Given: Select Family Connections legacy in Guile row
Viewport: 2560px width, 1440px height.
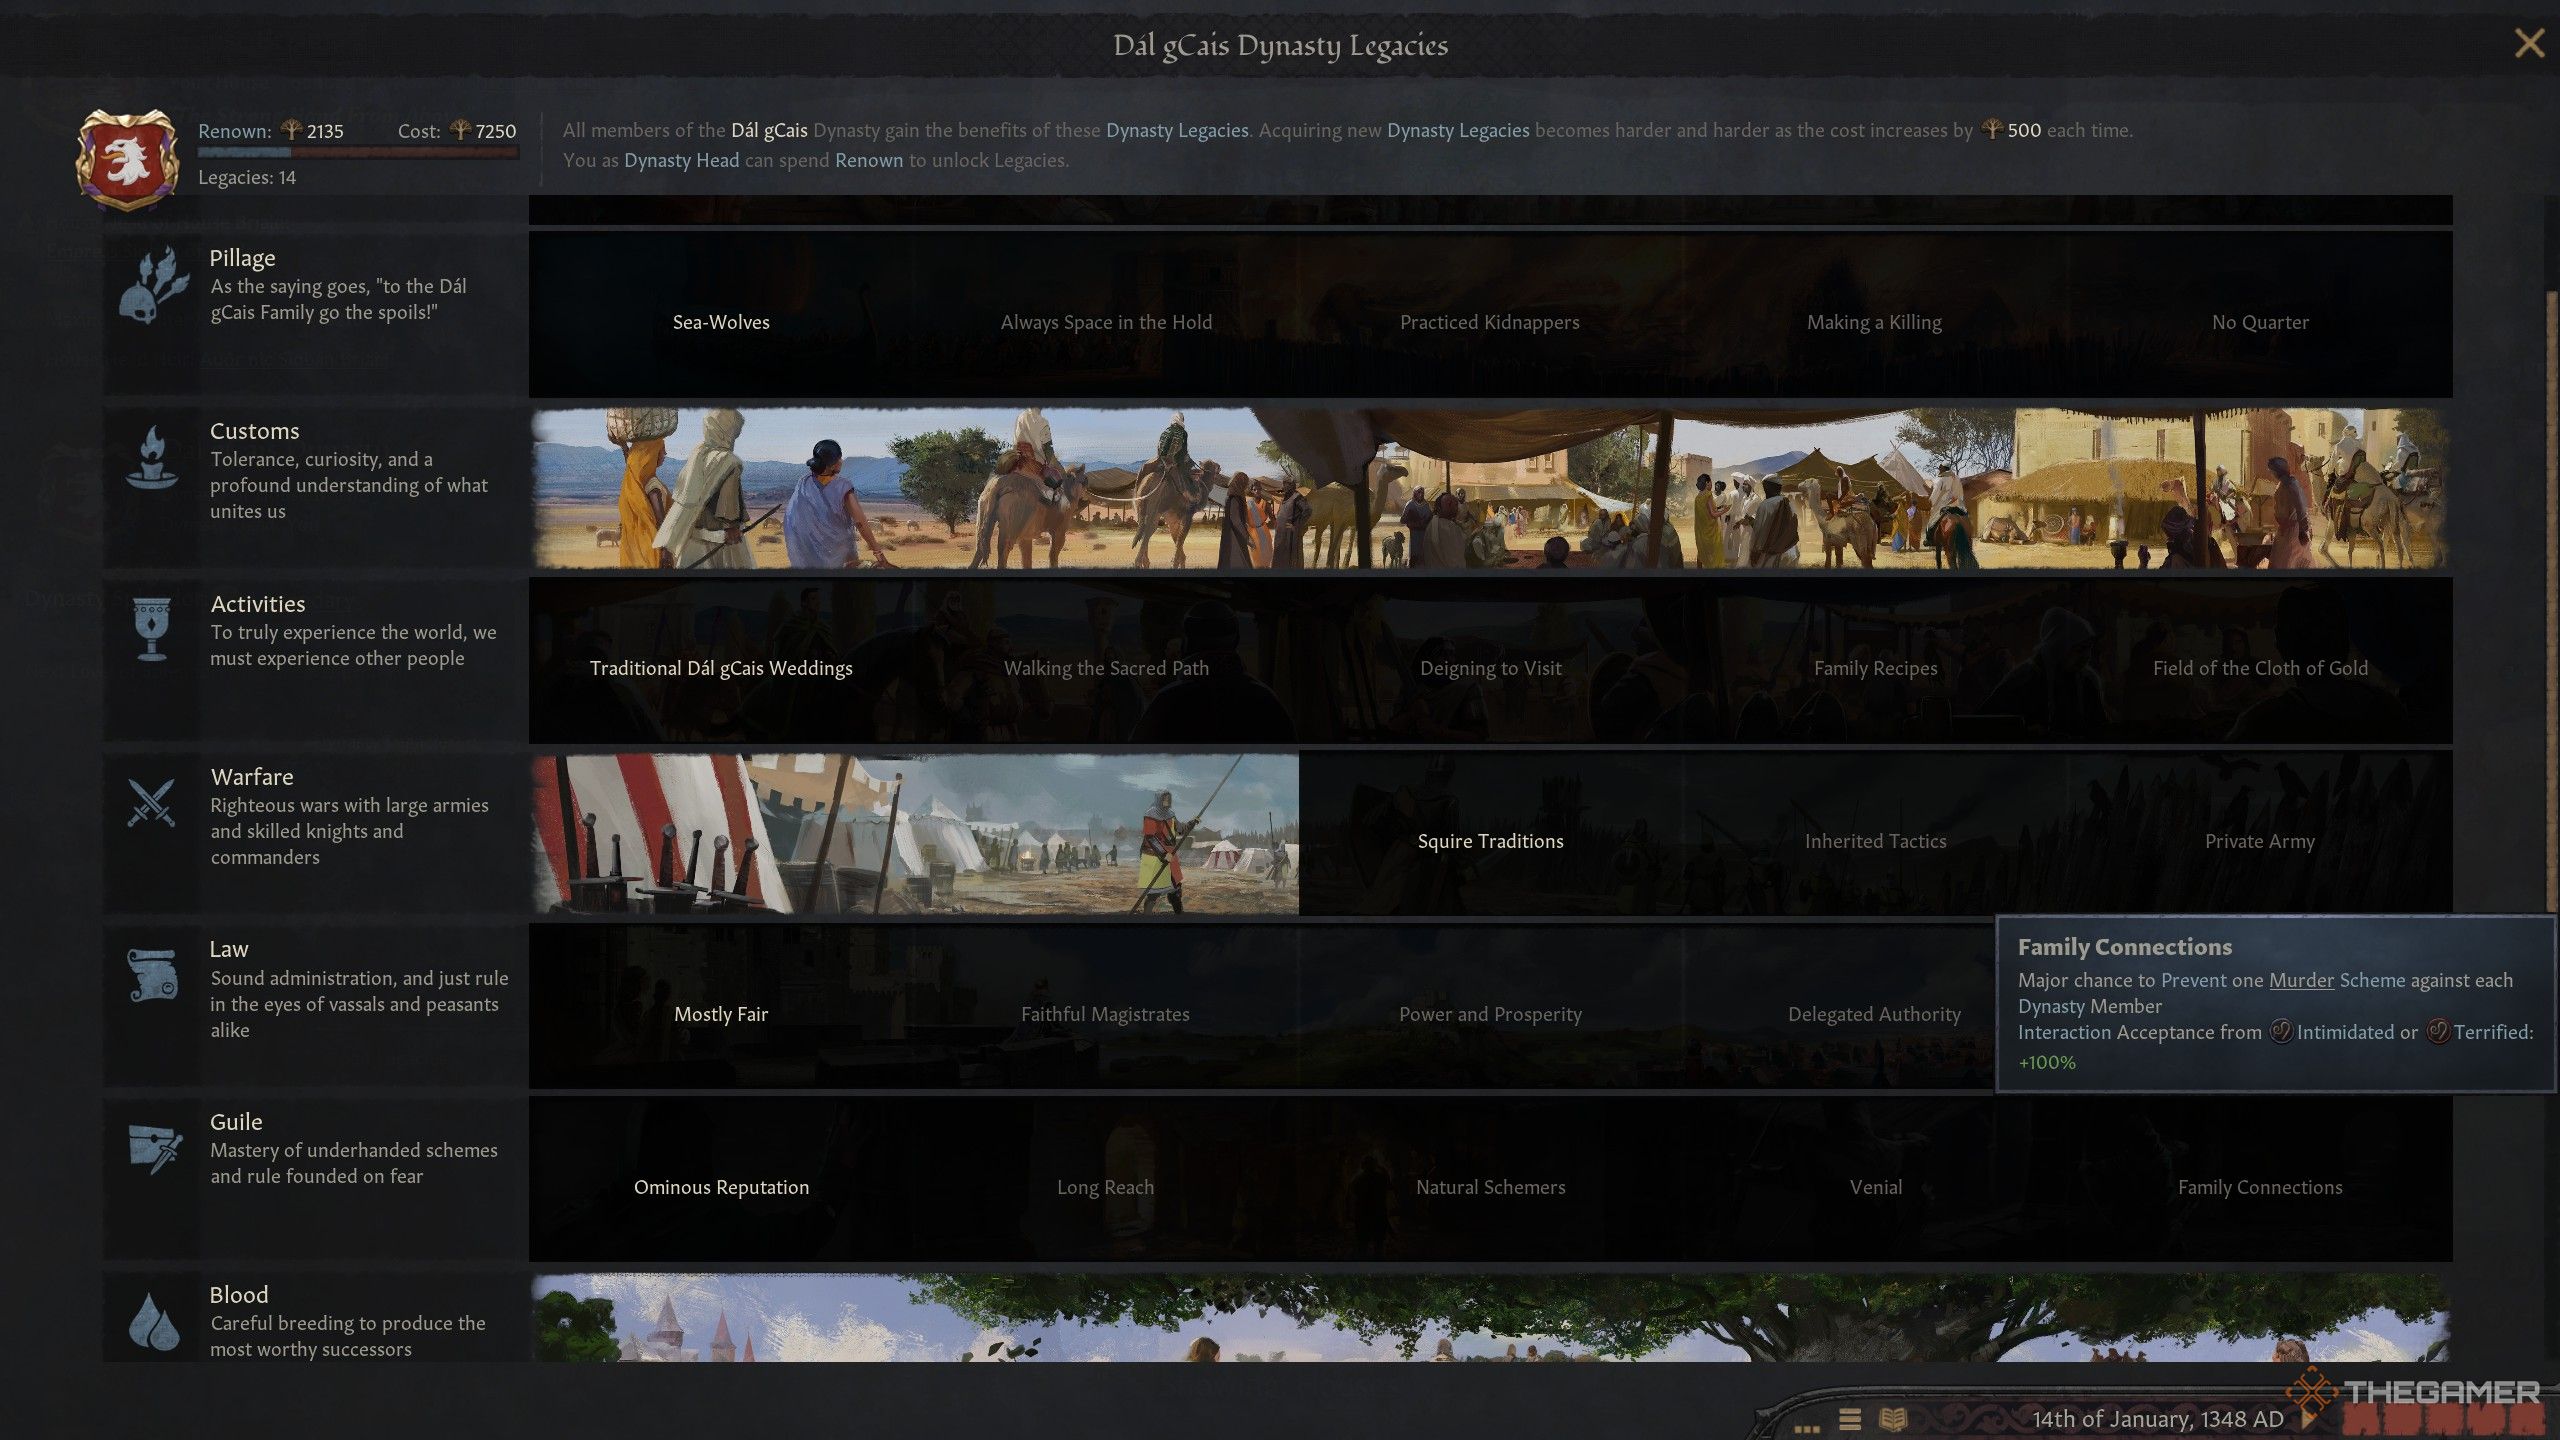Looking at the screenshot, I should click(2260, 1187).
